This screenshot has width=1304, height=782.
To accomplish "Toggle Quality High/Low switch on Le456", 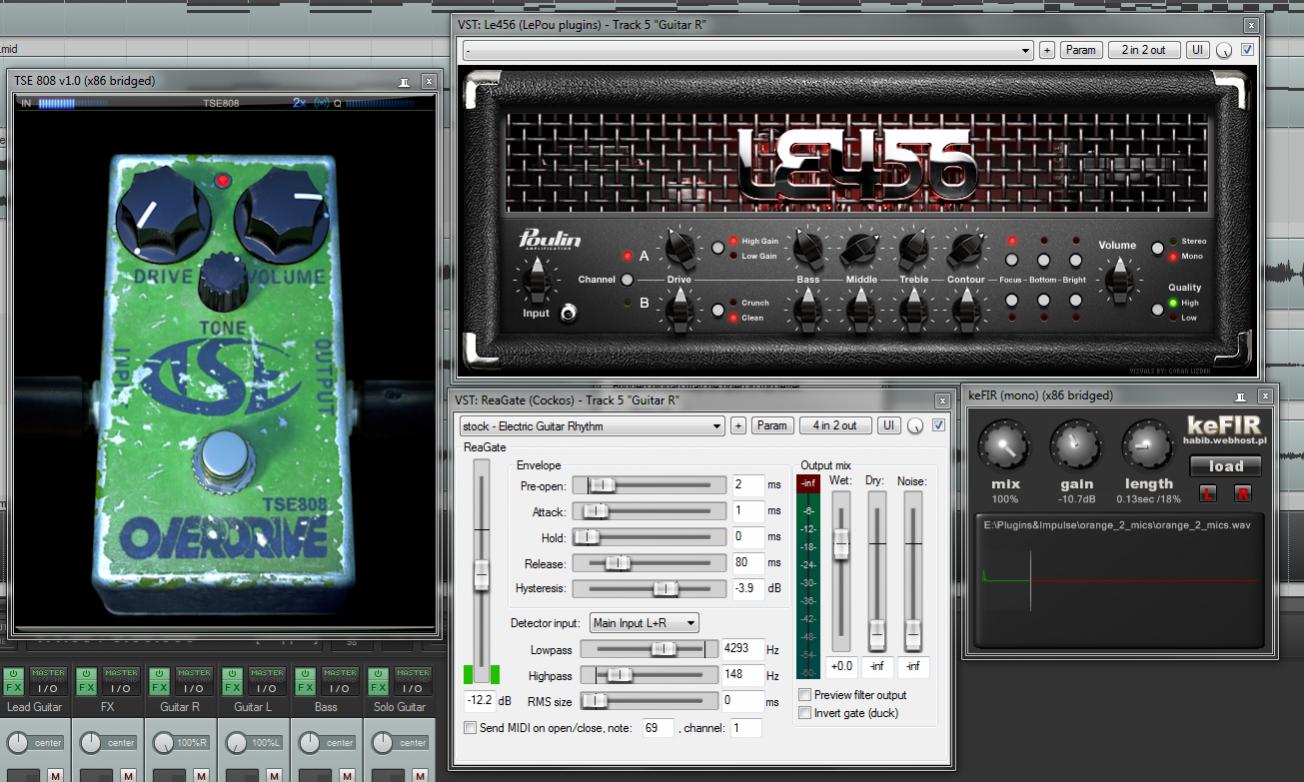I will [1157, 310].
